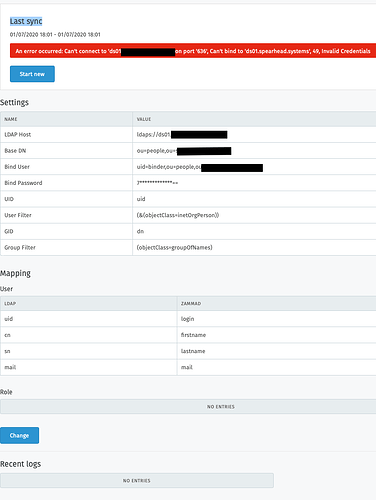This screenshot has width=376, height=500.
Task: Click the User subheading under Mapping
Action: [6, 289]
